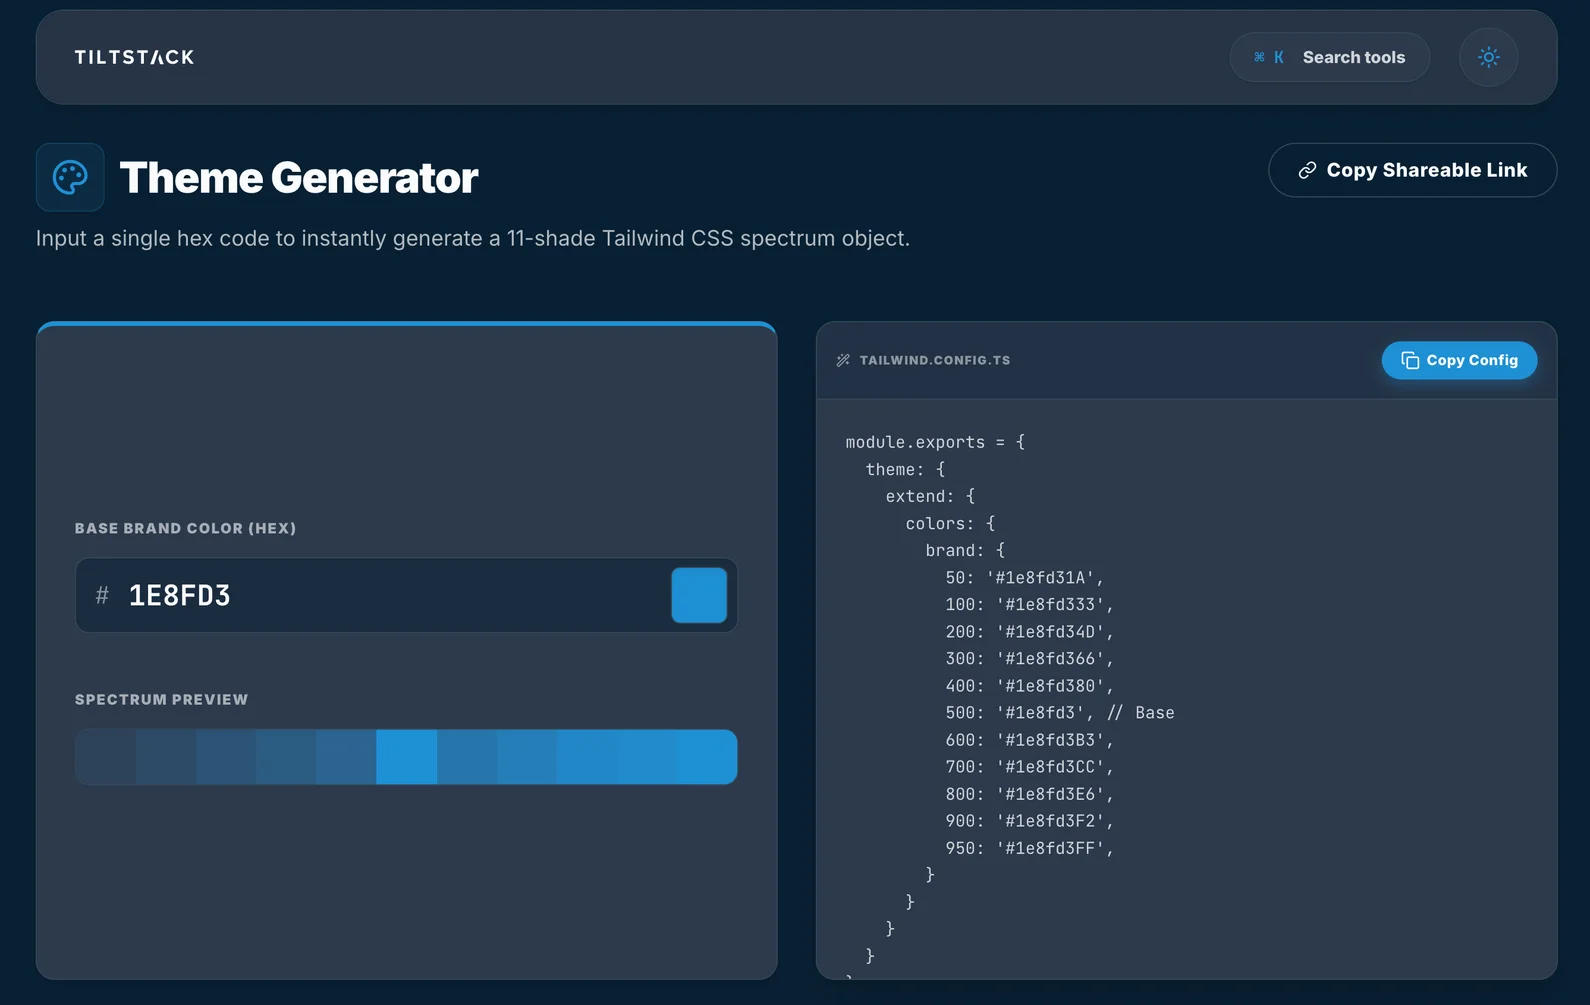The width and height of the screenshot is (1590, 1005).
Task: Select the bright base 500 shade in the spectrum
Action: tap(406, 757)
